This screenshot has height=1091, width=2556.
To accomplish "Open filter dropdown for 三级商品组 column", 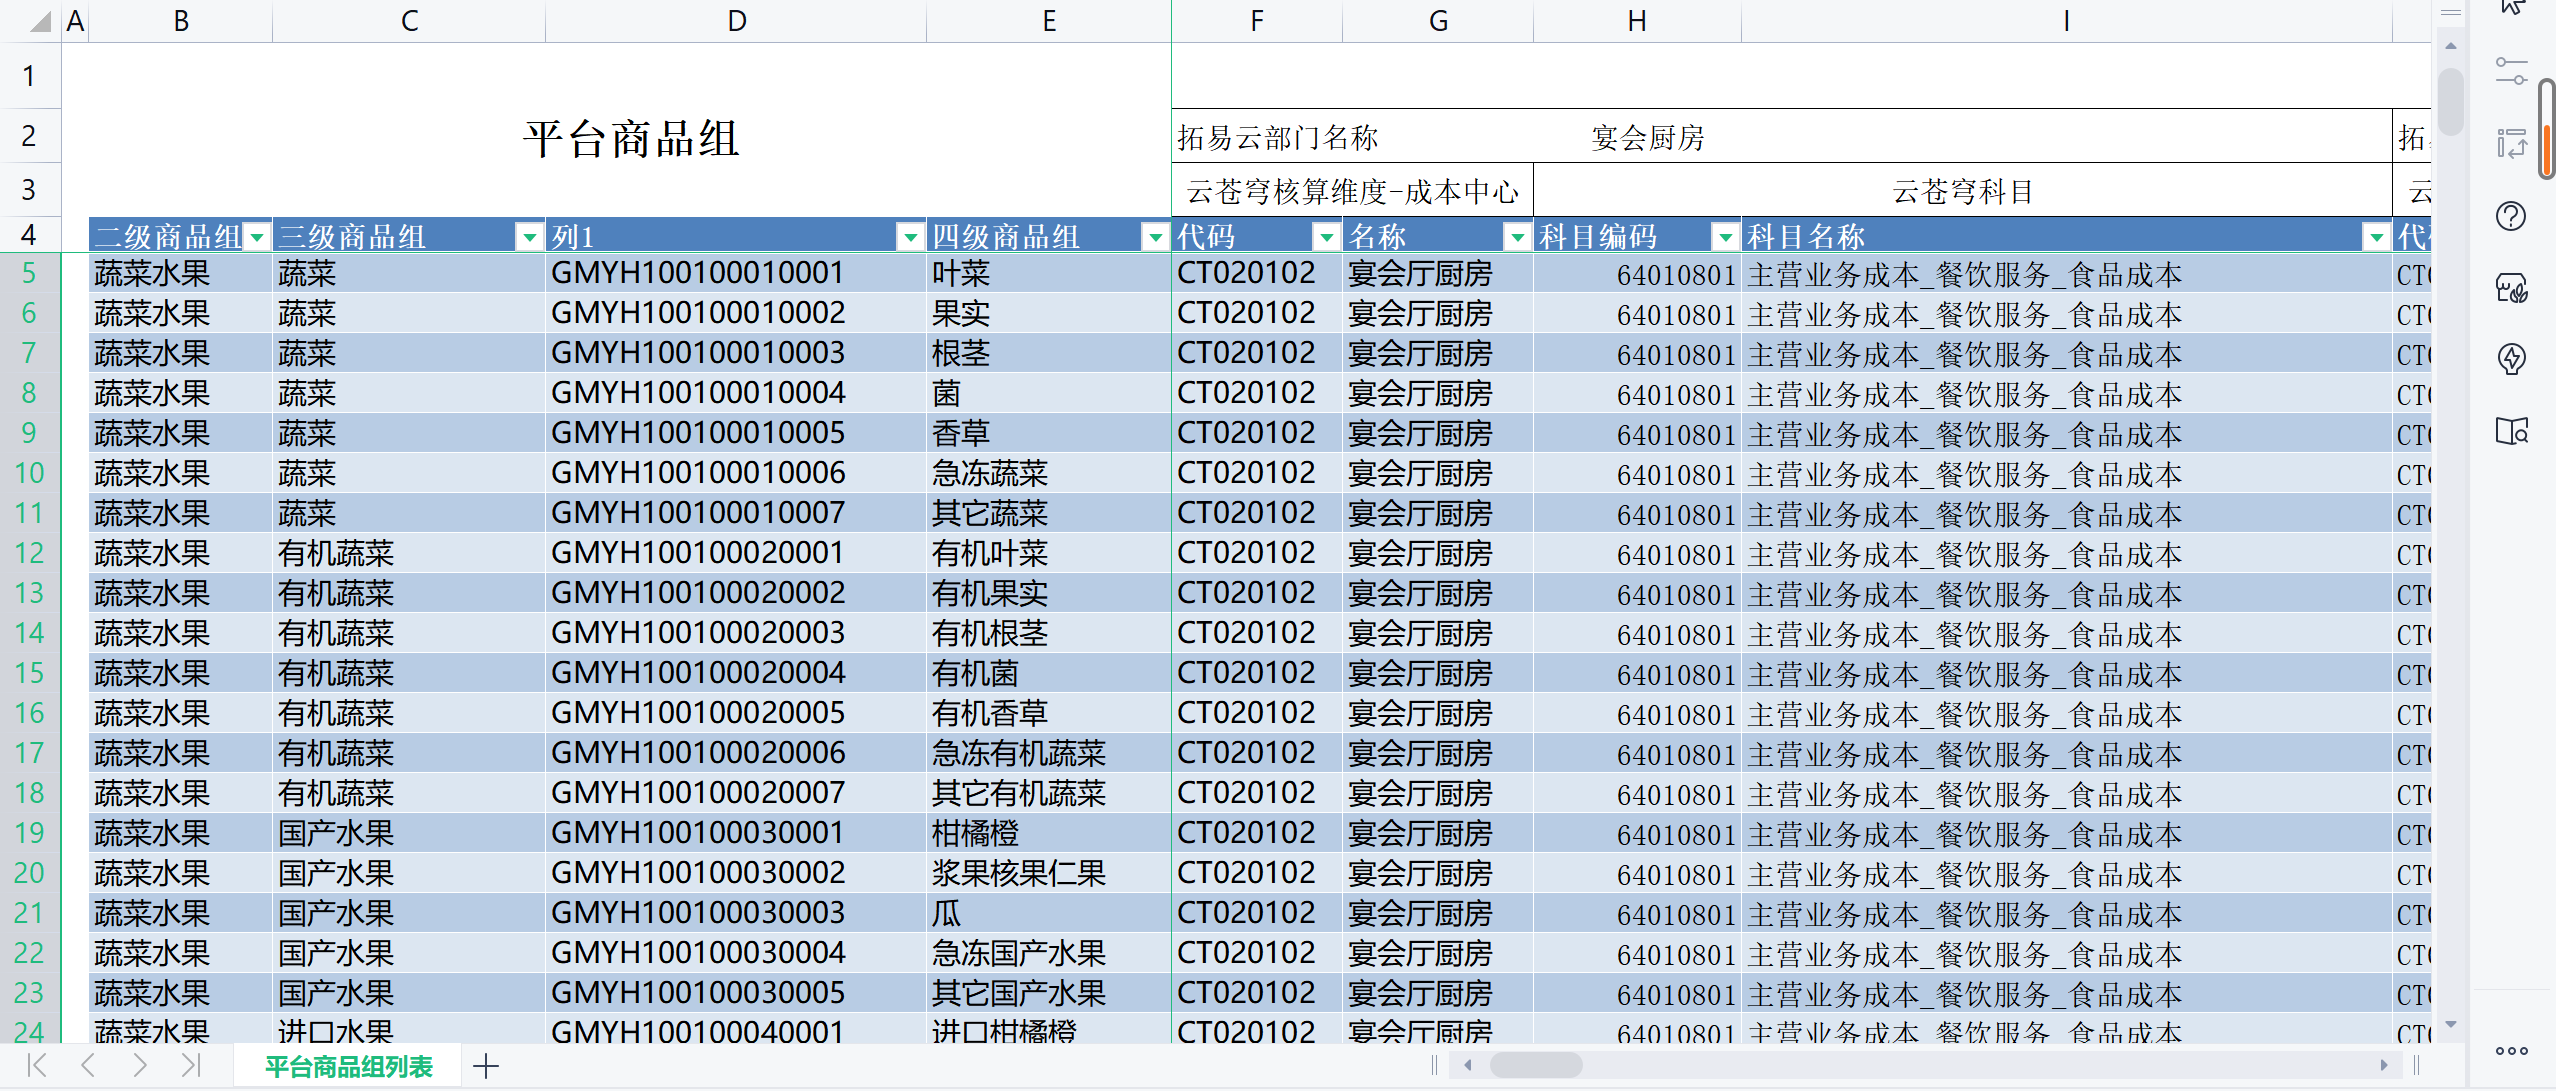I will point(530,237).
